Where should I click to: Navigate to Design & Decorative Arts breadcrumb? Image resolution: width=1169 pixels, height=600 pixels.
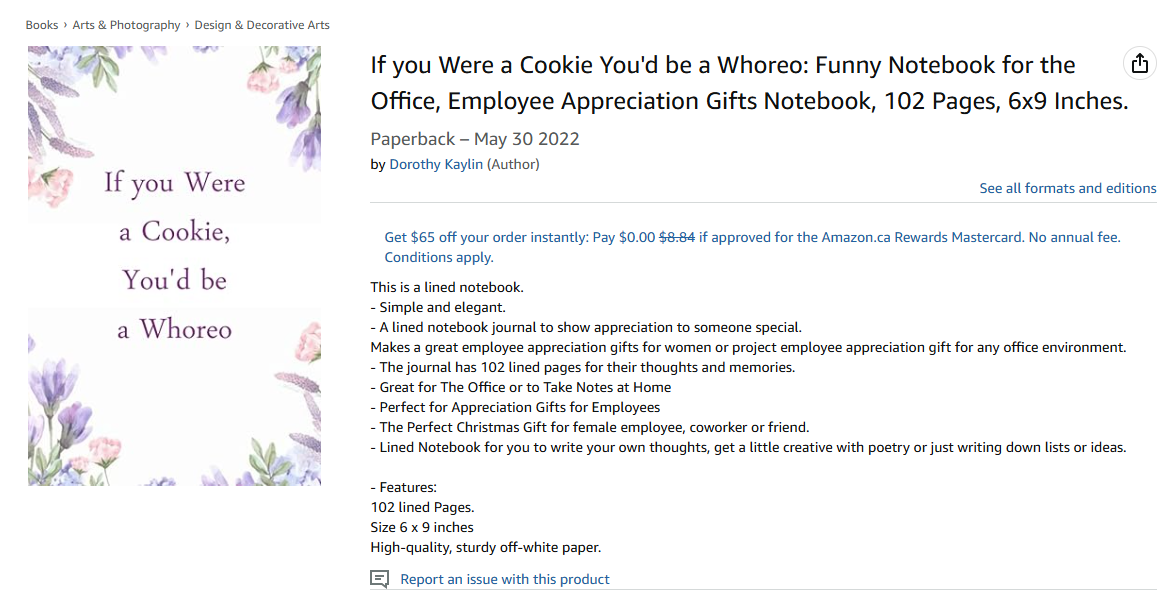262,25
